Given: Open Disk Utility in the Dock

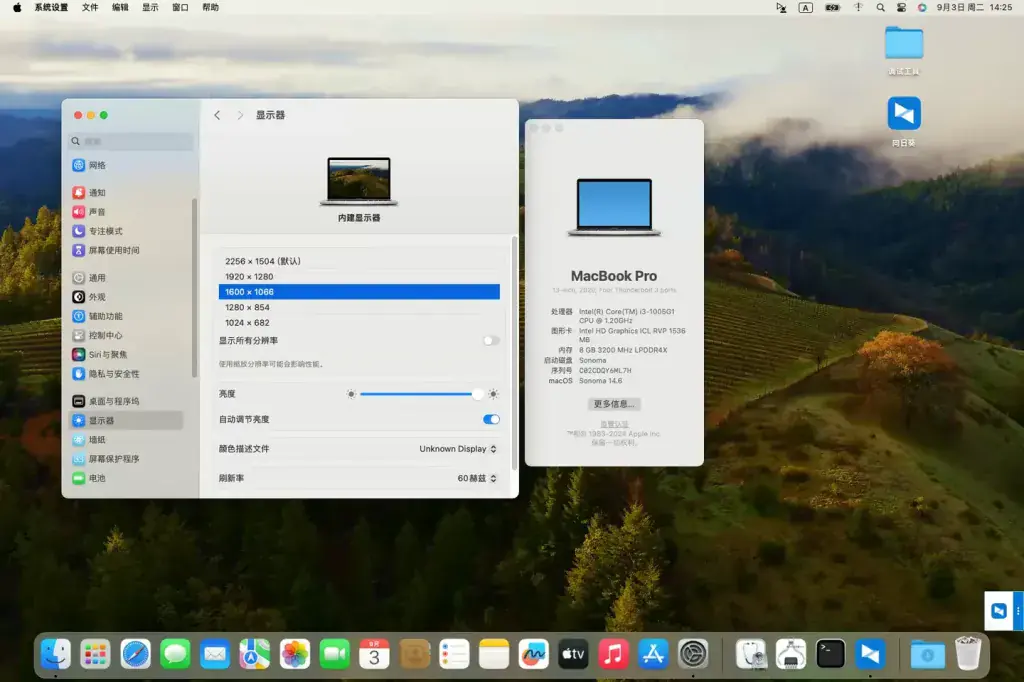Looking at the screenshot, I should (750, 654).
